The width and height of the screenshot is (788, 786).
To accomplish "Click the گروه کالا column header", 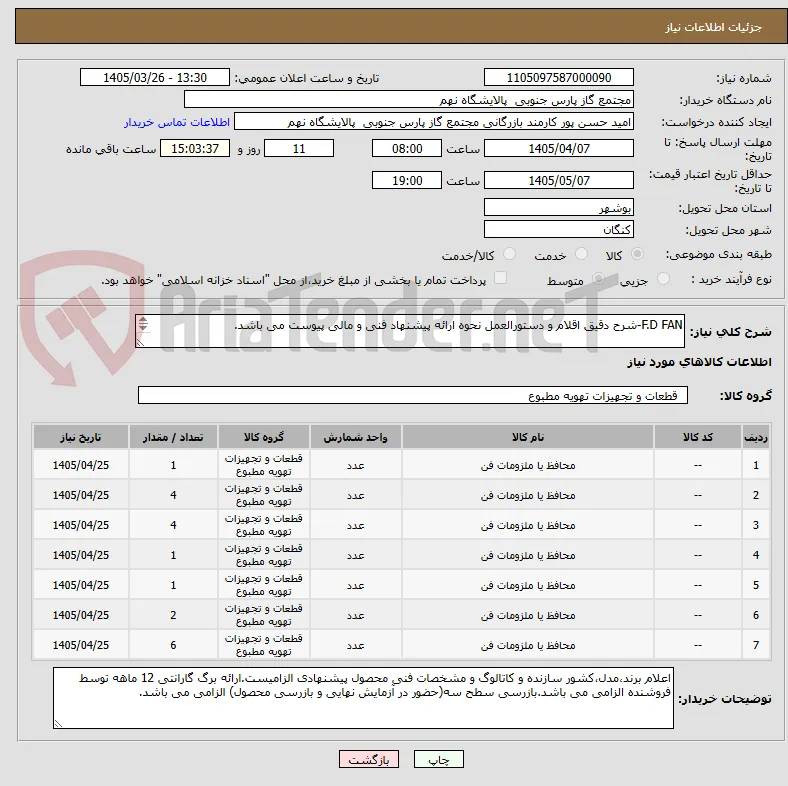I will pyautogui.click(x=264, y=437).
